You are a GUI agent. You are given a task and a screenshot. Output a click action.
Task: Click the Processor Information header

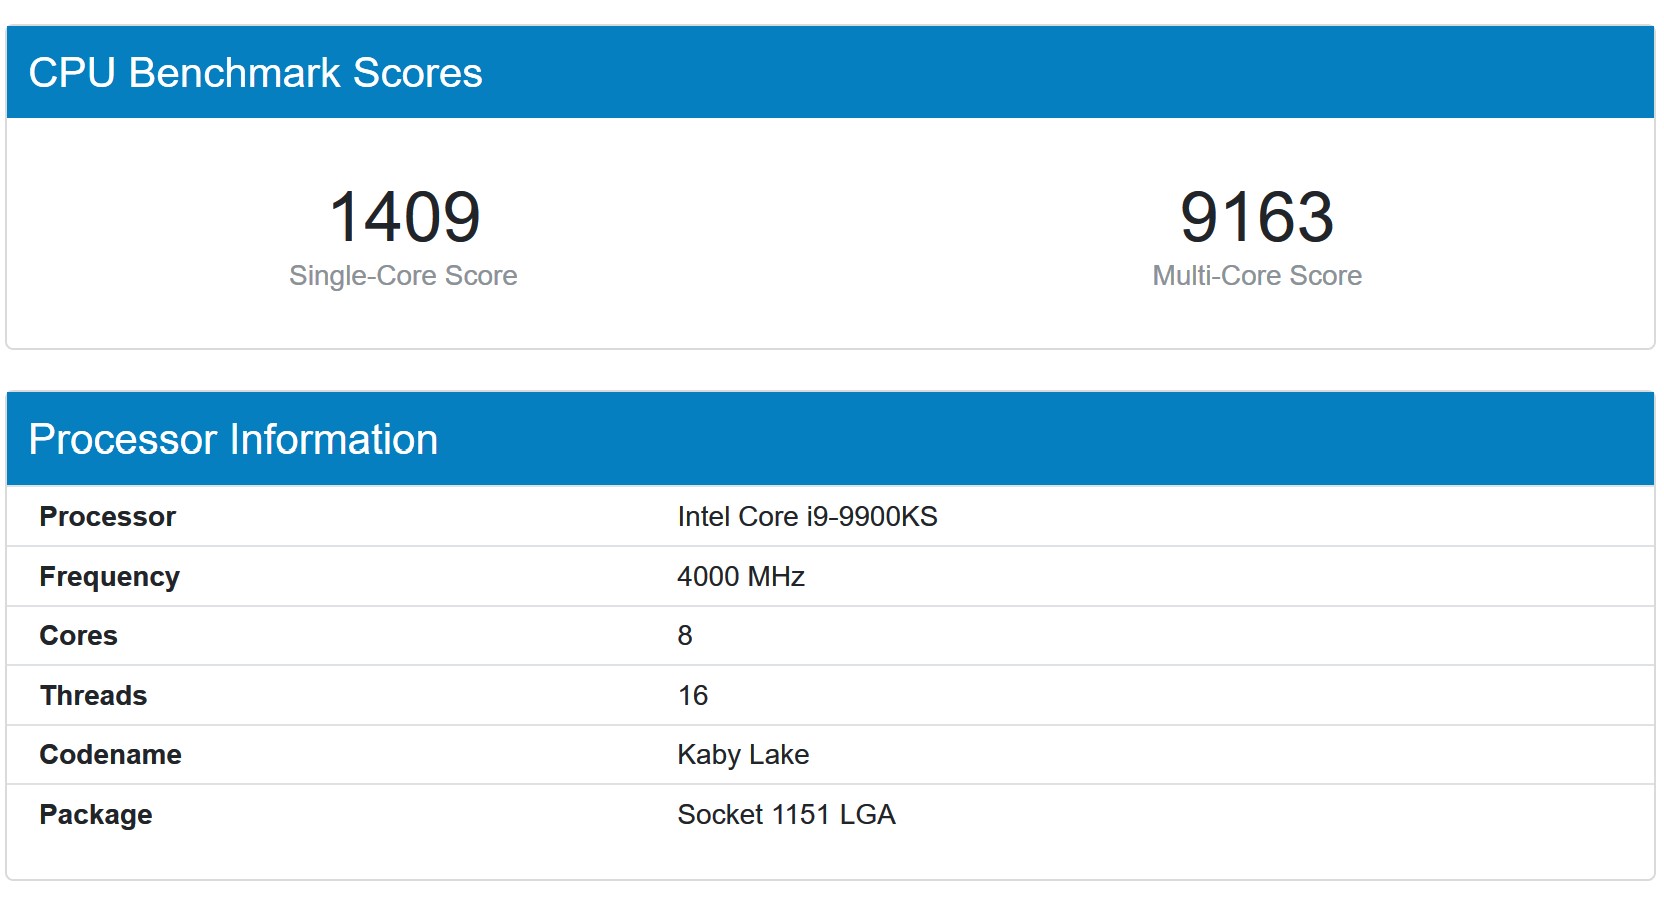(x=234, y=438)
